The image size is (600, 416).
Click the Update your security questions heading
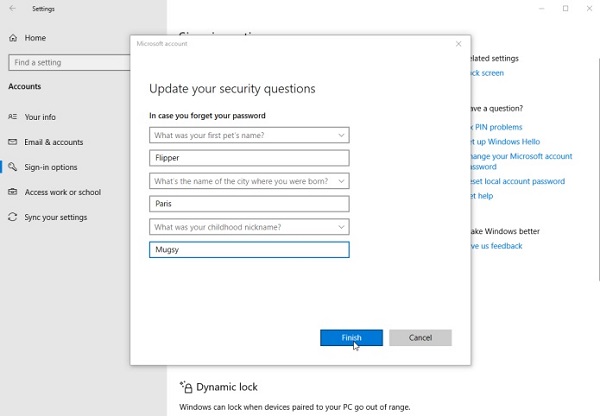click(x=232, y=89)
